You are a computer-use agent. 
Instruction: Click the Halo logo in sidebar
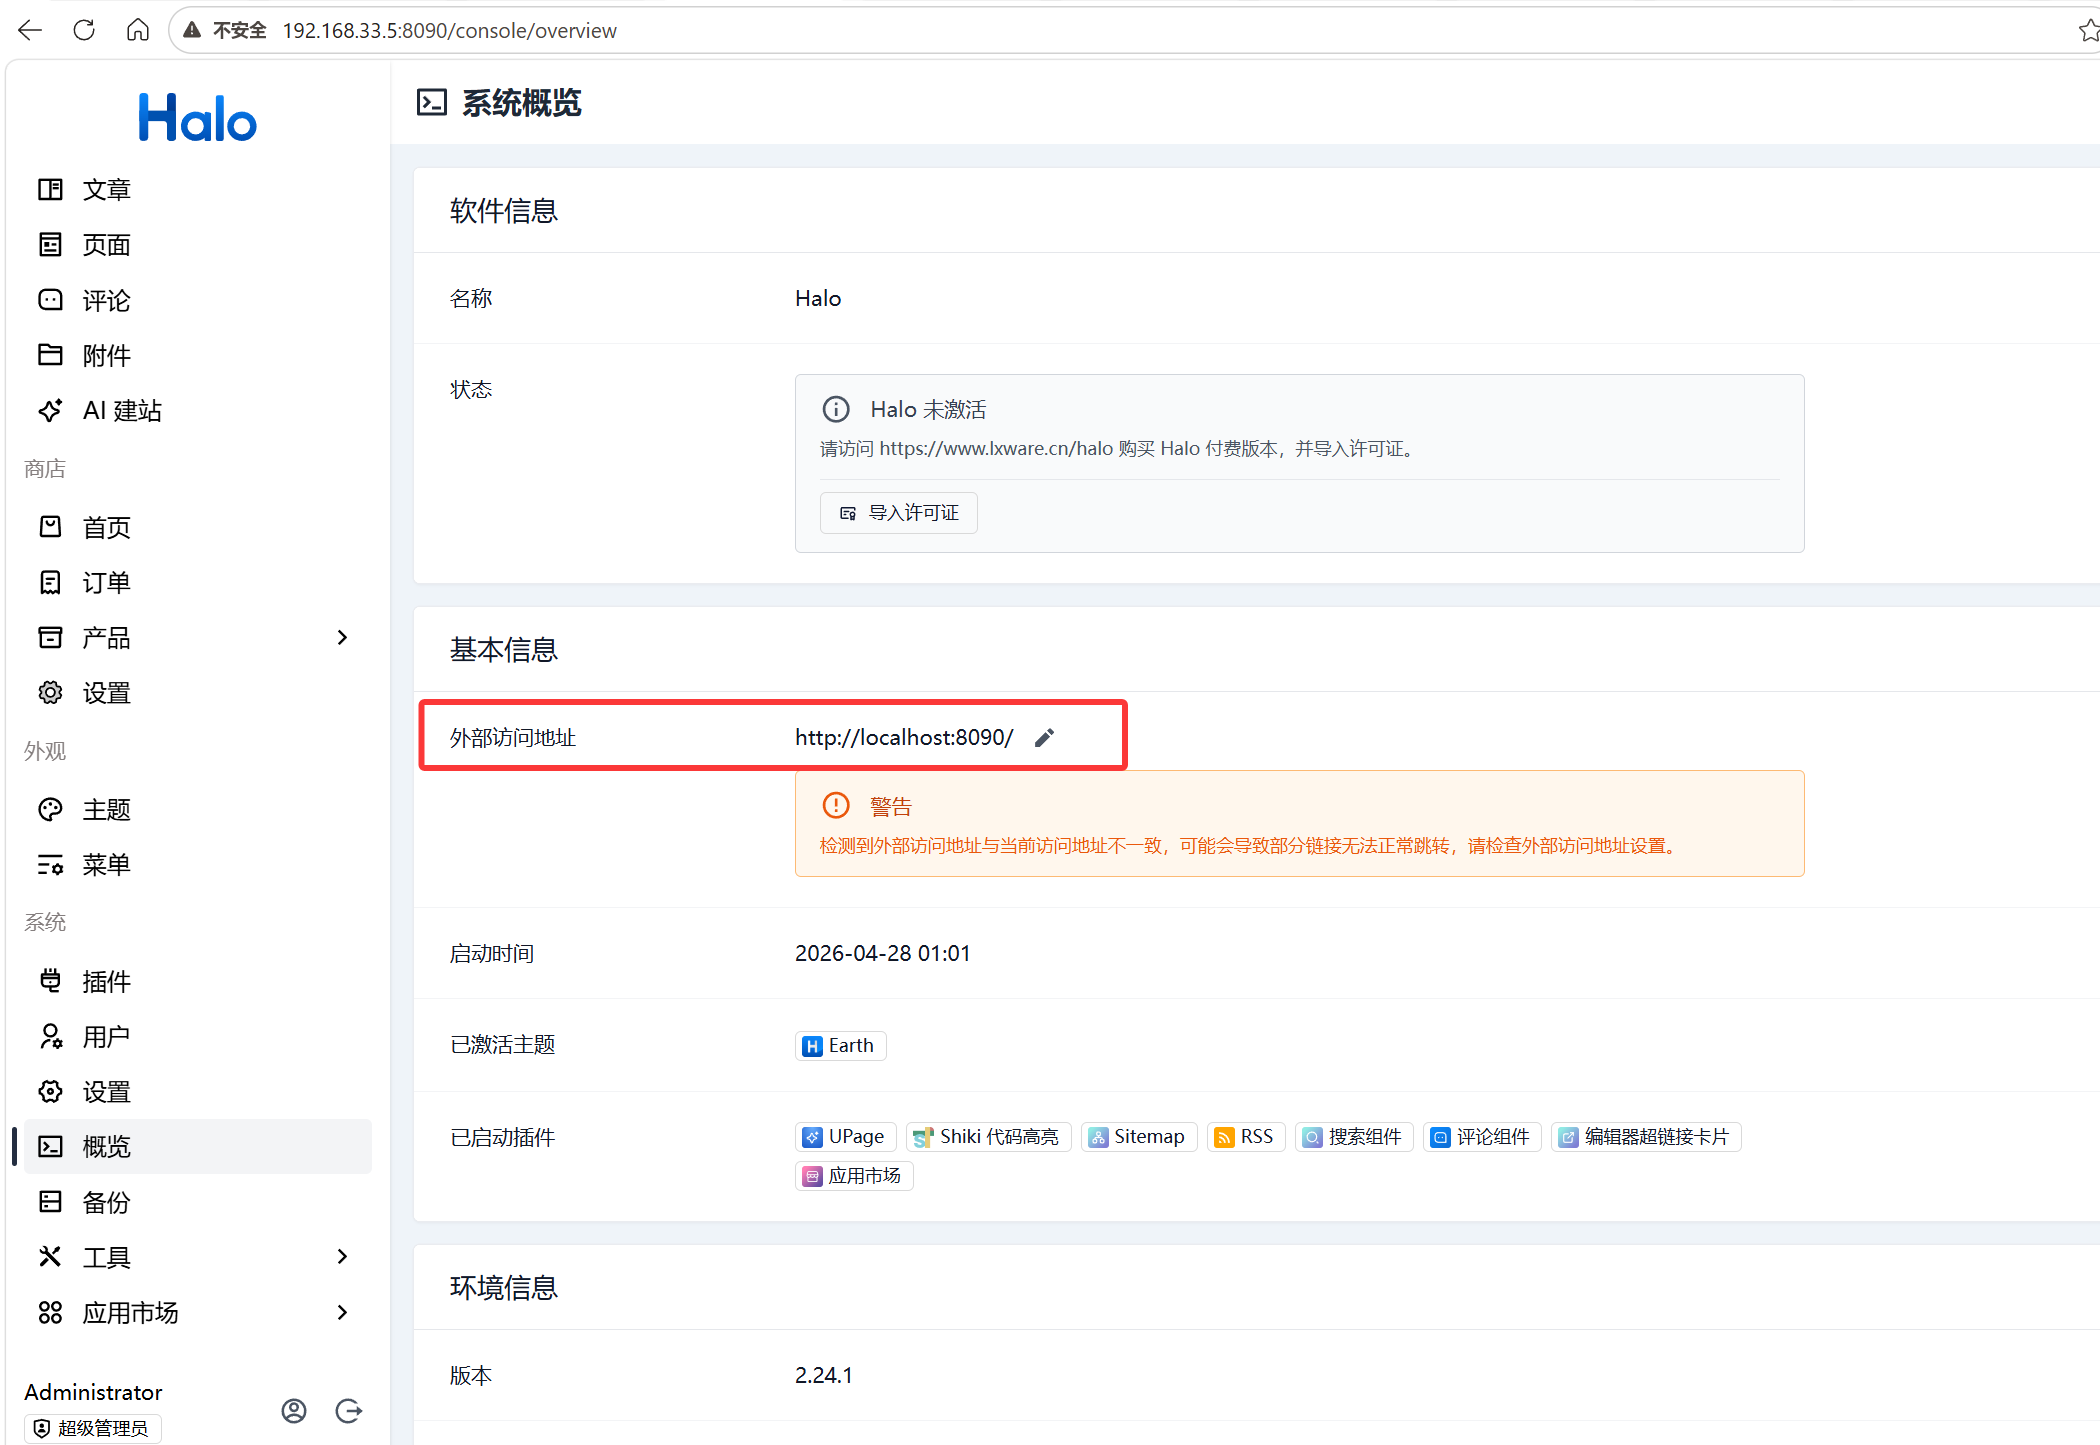[198, 118]
